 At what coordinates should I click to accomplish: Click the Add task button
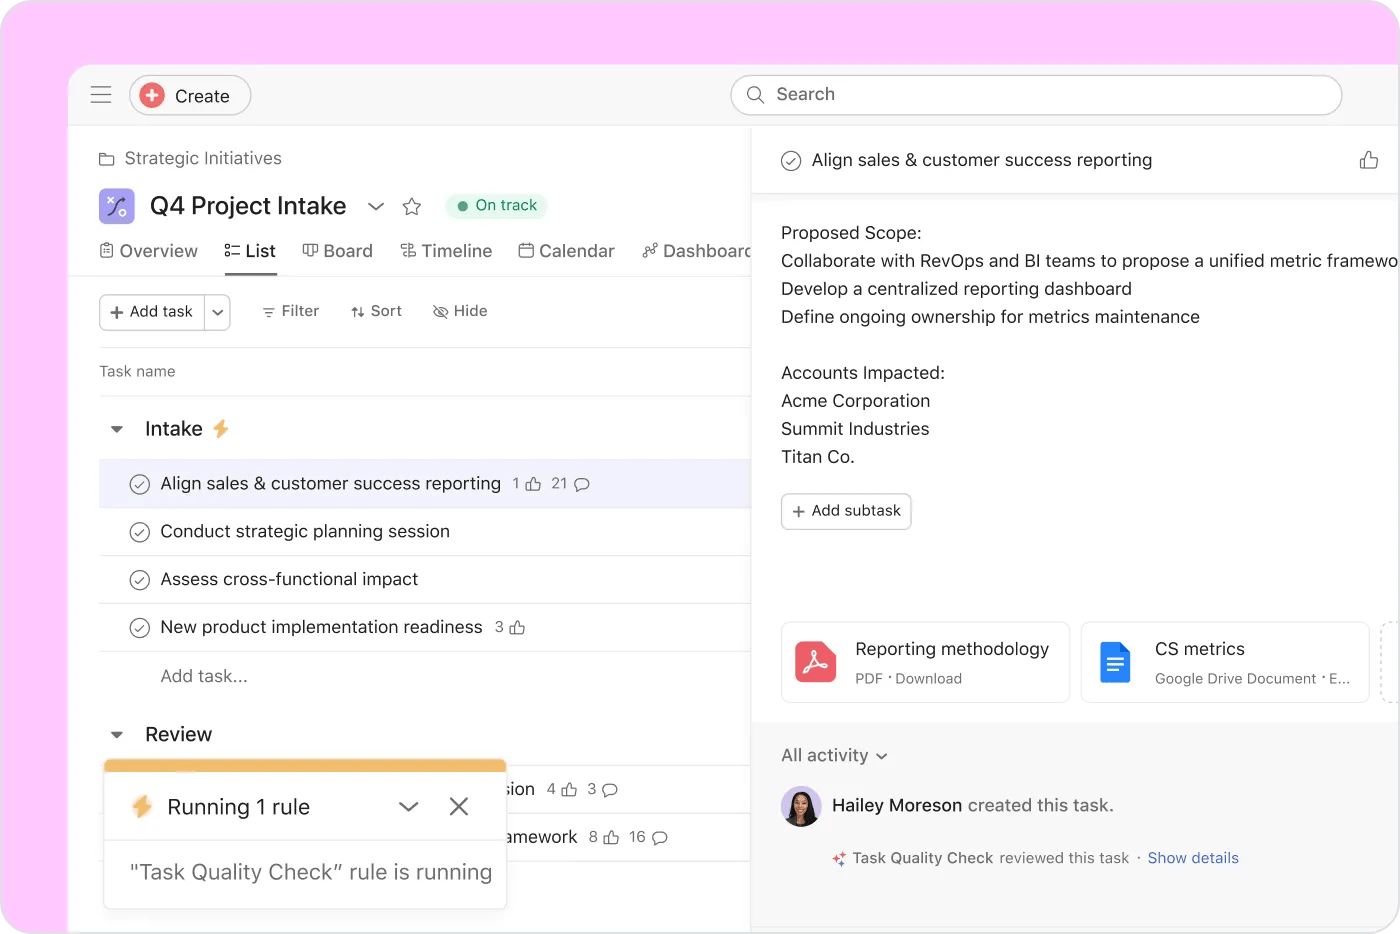click(152, 312)
